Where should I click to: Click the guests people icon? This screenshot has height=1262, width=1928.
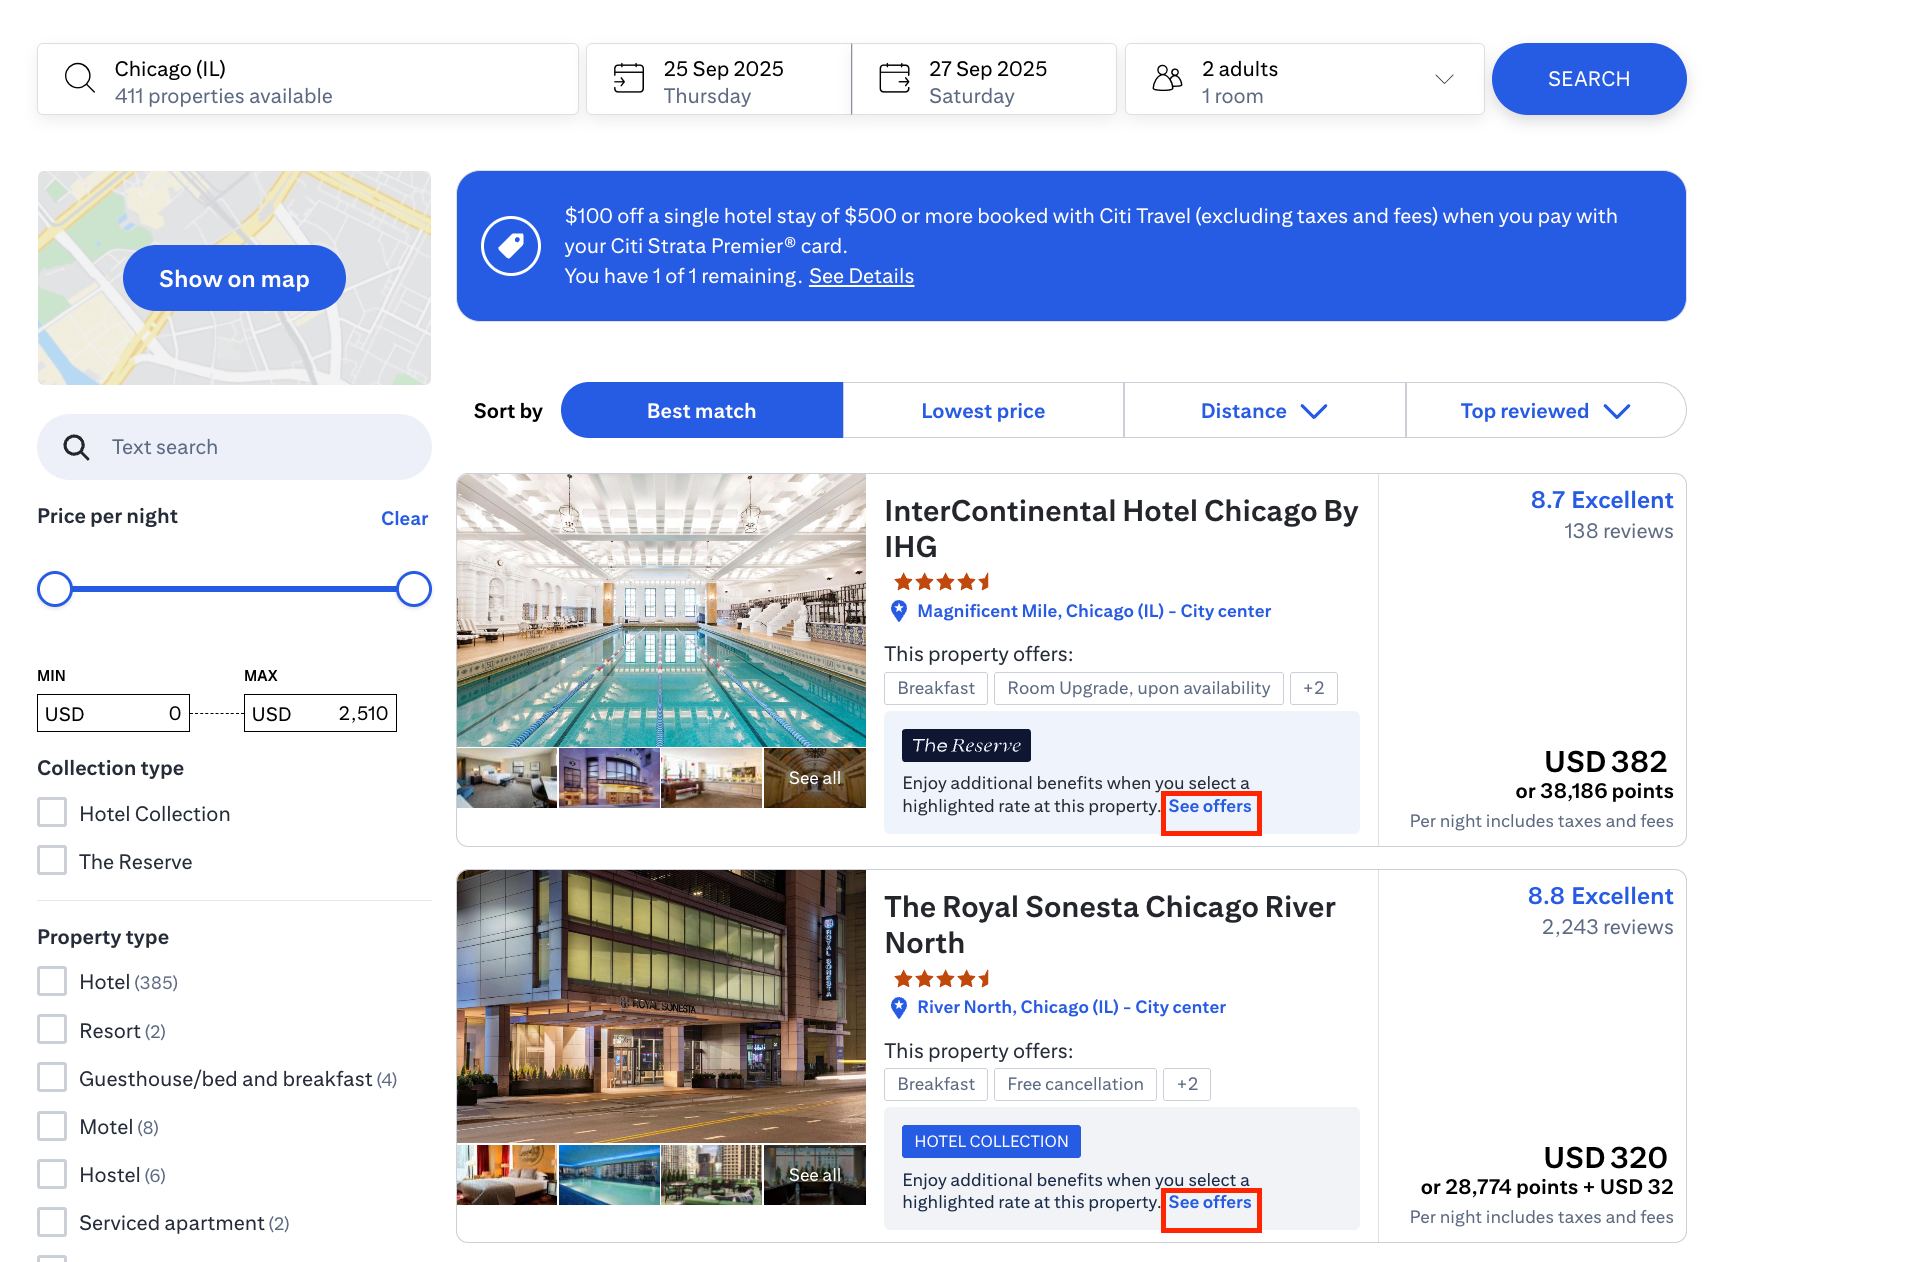coord(1167,78)
